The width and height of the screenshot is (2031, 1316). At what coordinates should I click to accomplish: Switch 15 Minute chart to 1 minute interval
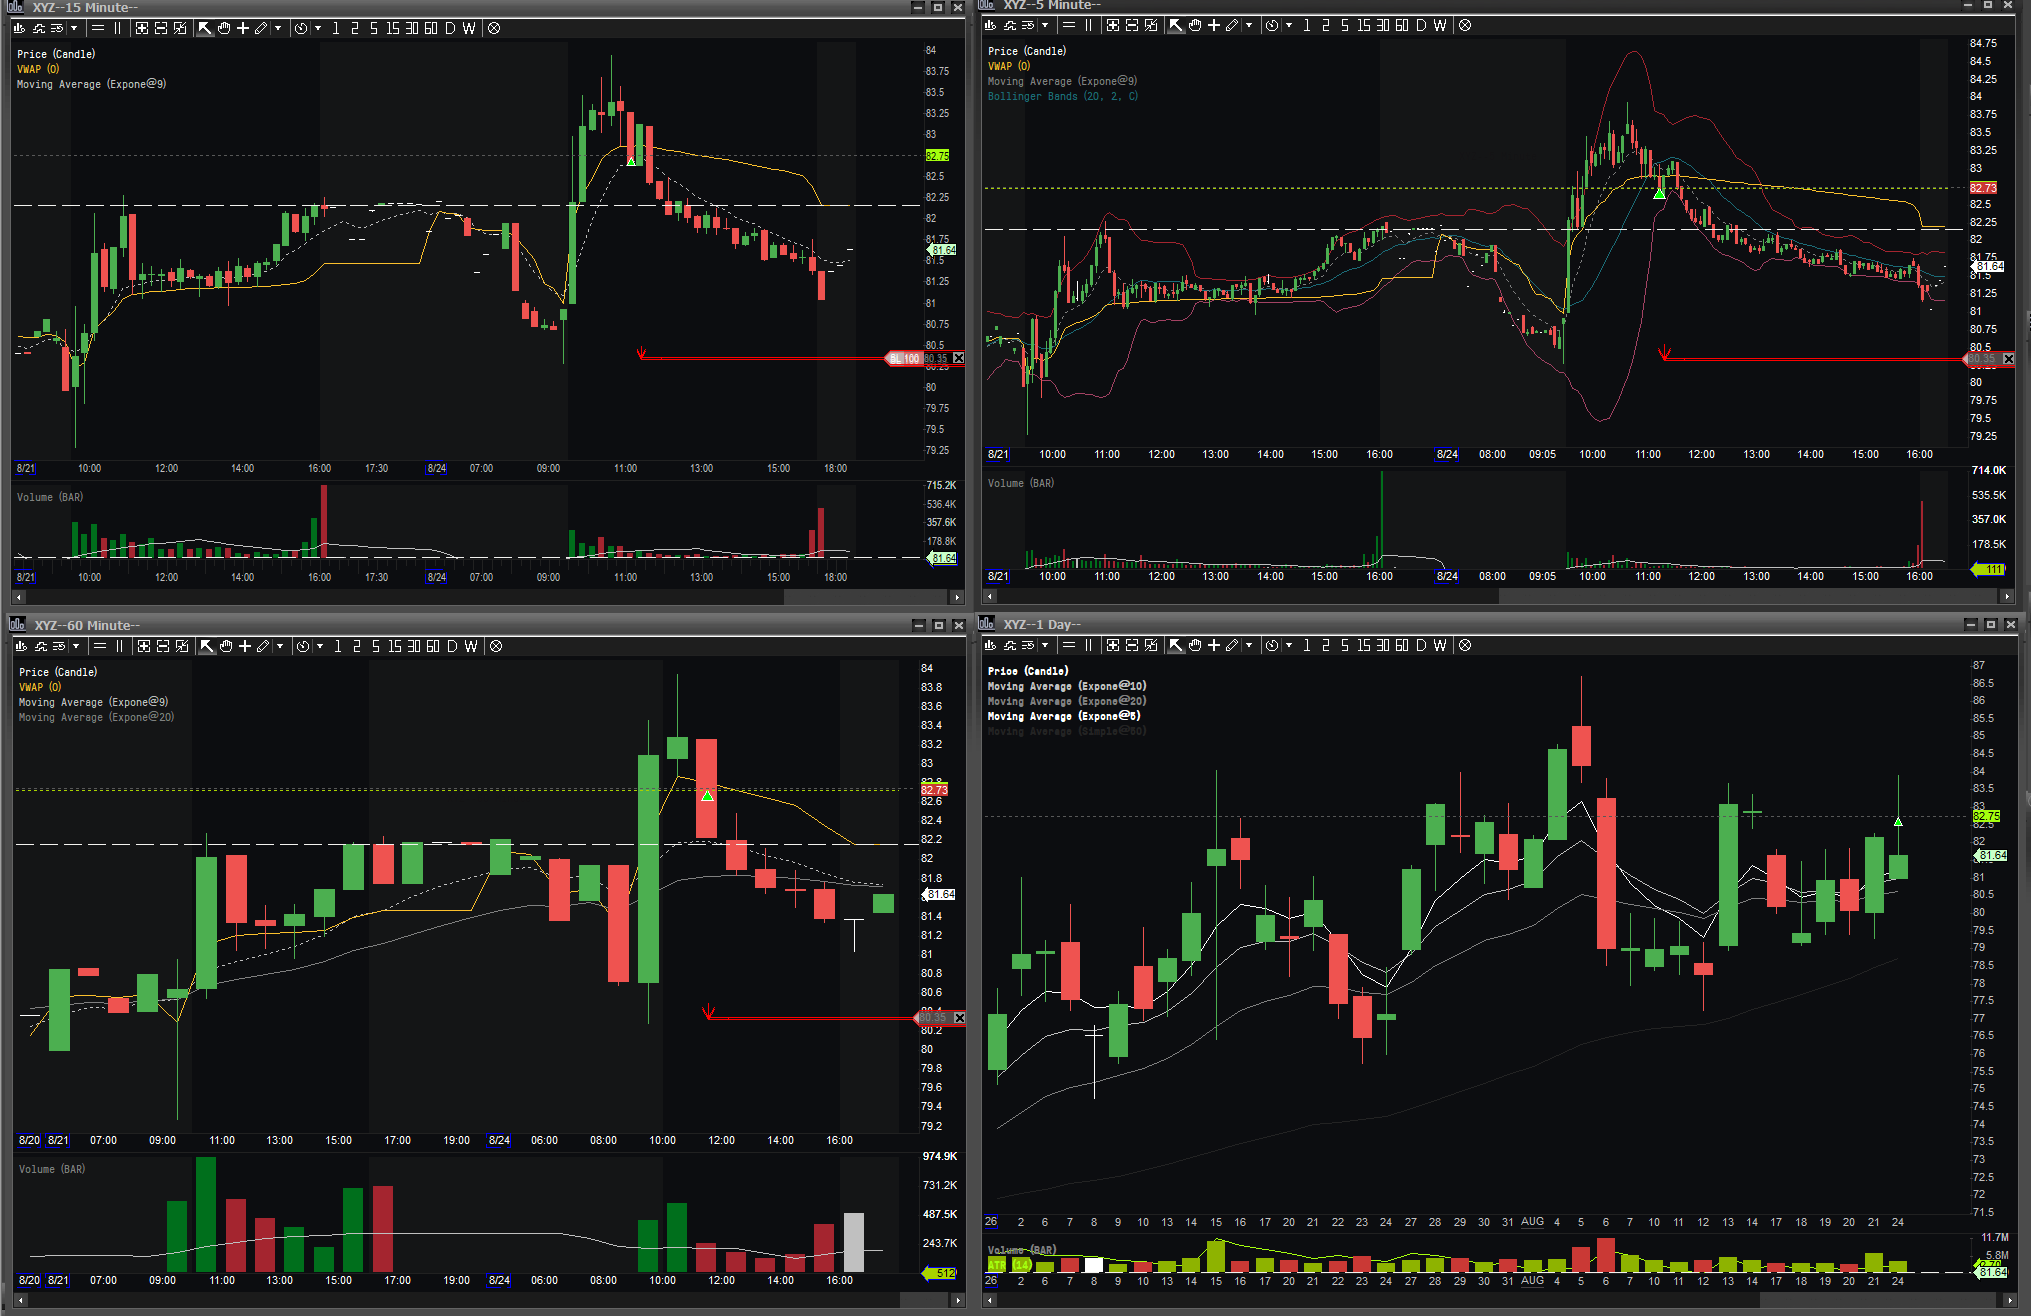pyautogui.click(x=336, y=28)
